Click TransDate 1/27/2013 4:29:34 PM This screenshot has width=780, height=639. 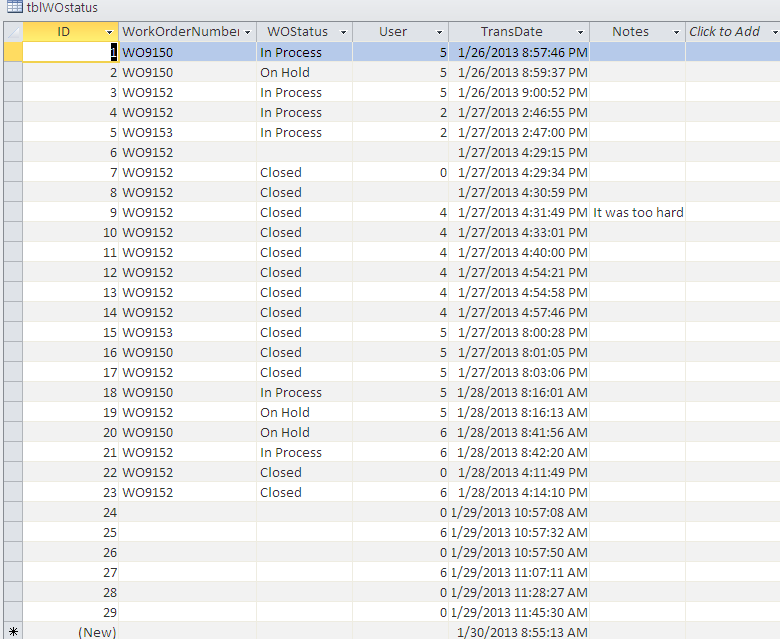(519, 172)
